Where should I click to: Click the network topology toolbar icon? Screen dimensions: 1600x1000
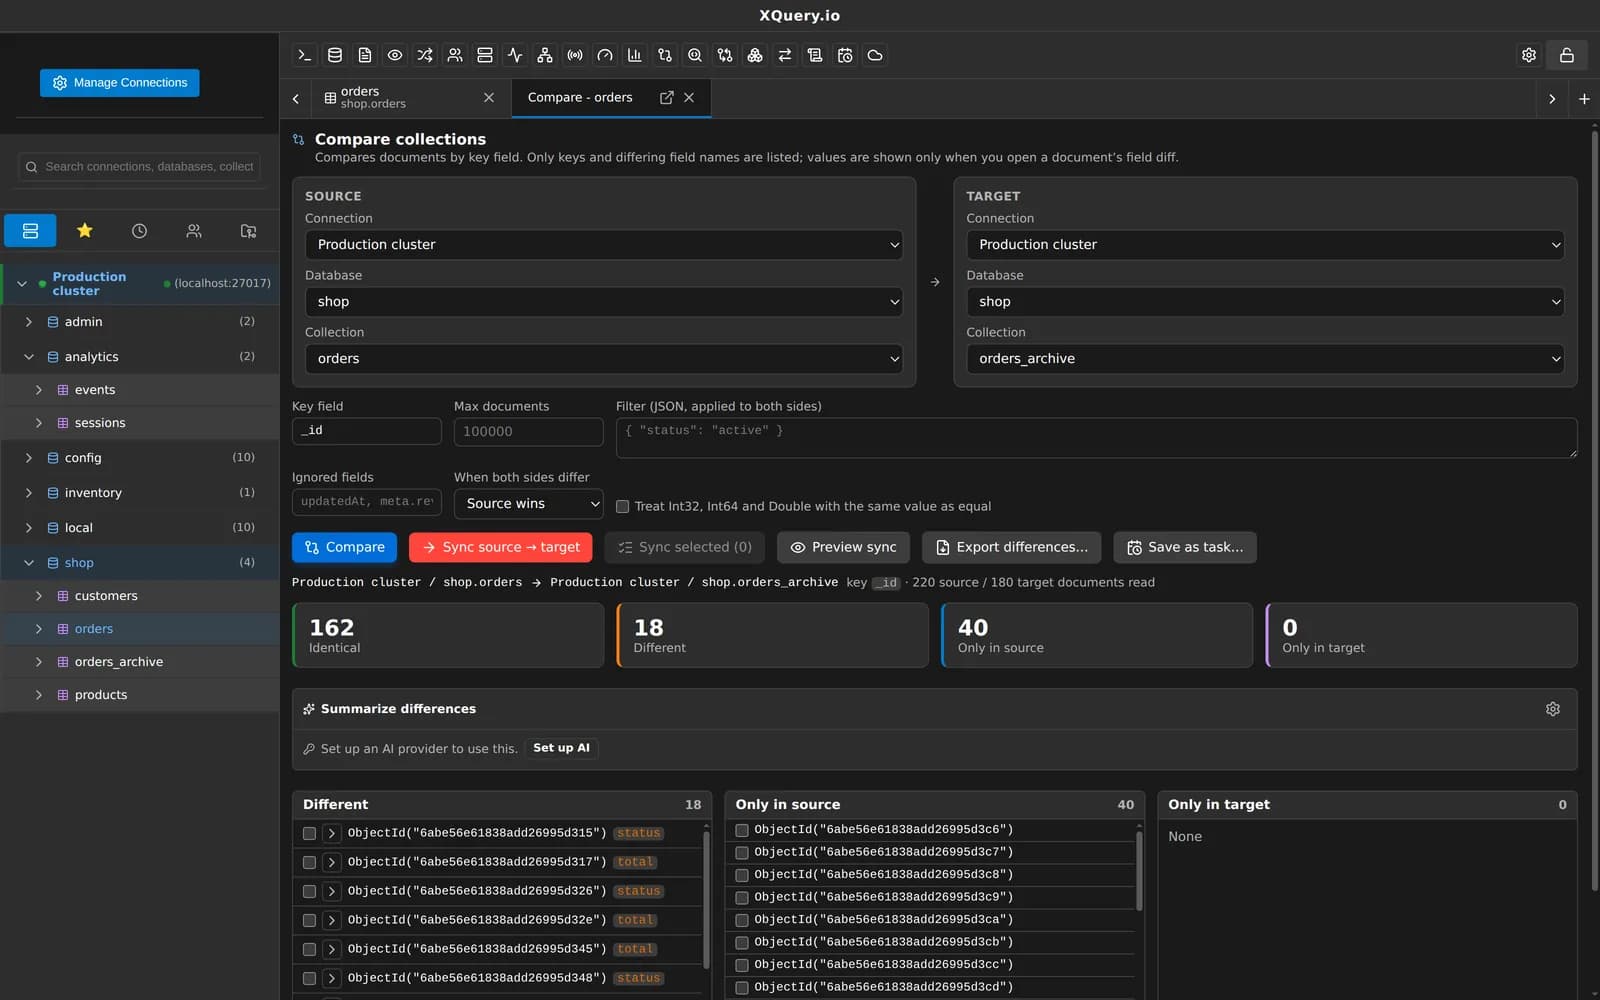(545, 55)
